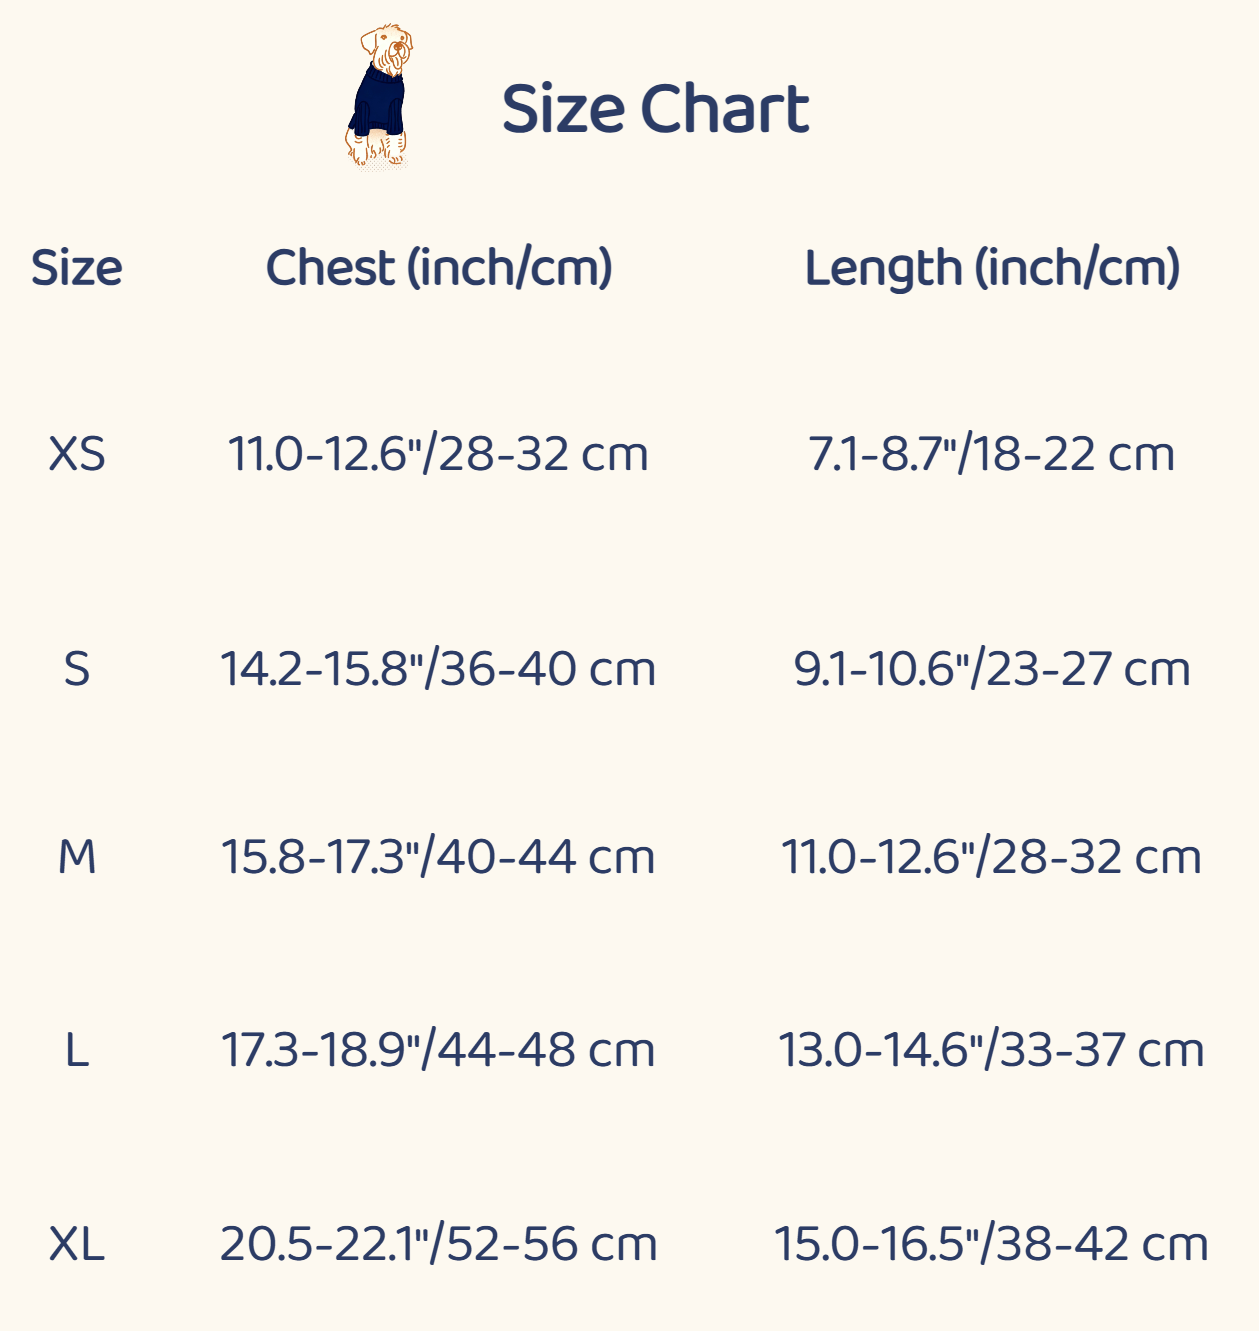Click S length measurement 23-27 cm
The width and height of the screenshot is (1259, 1331).
coord(992,669)
